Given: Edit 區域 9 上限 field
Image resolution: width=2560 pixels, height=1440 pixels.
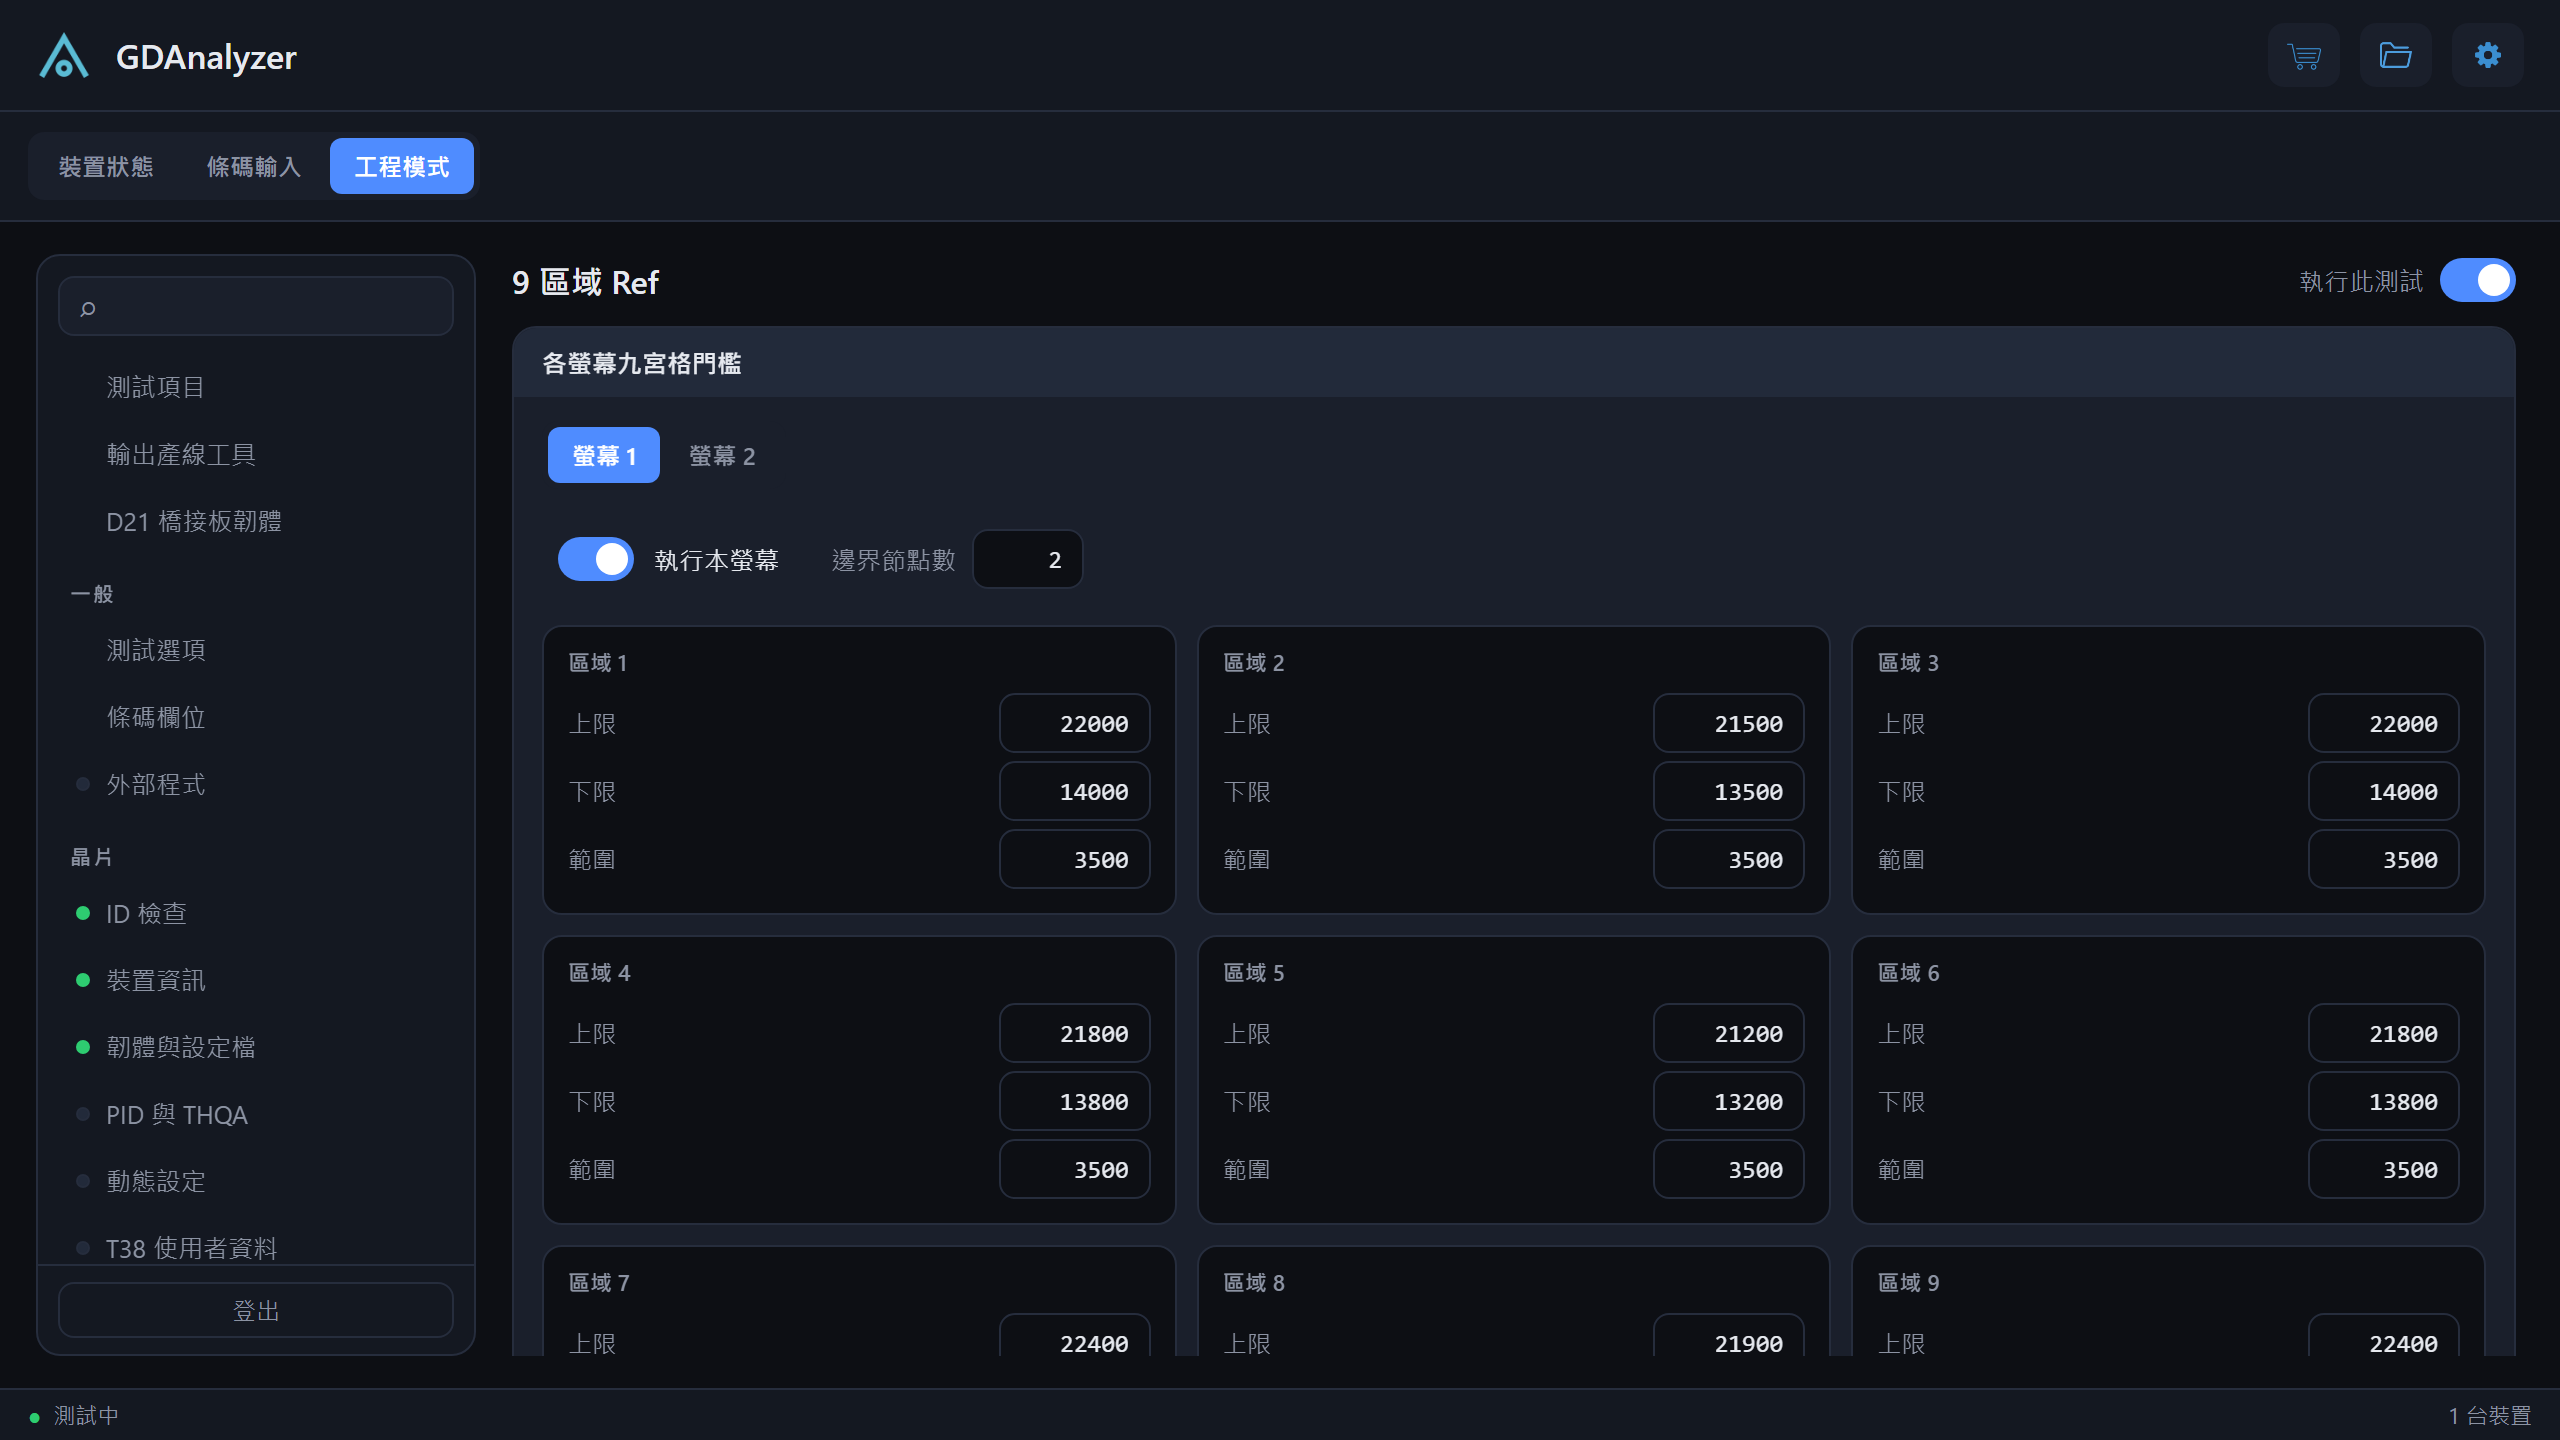Looking at the screenshot, I should tap(2384, 1335).
